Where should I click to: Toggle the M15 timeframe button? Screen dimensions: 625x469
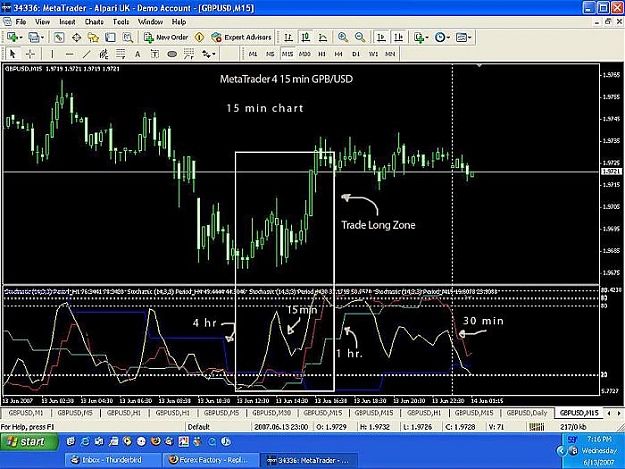287,54
